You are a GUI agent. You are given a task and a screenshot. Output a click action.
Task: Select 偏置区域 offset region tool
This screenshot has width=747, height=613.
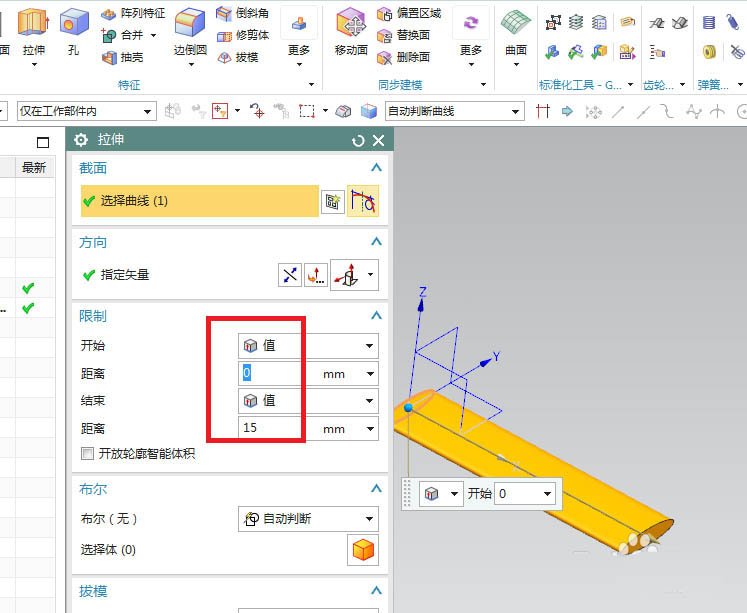409,13
